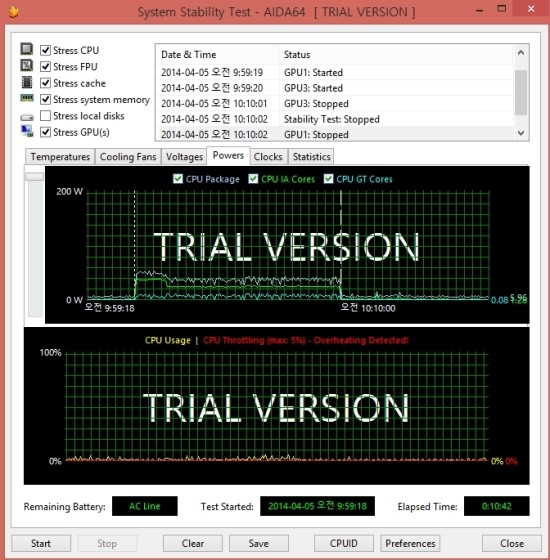Maximize the System Stability Test window
This screenshot has height=560, width=550.
tap(502, 9)
